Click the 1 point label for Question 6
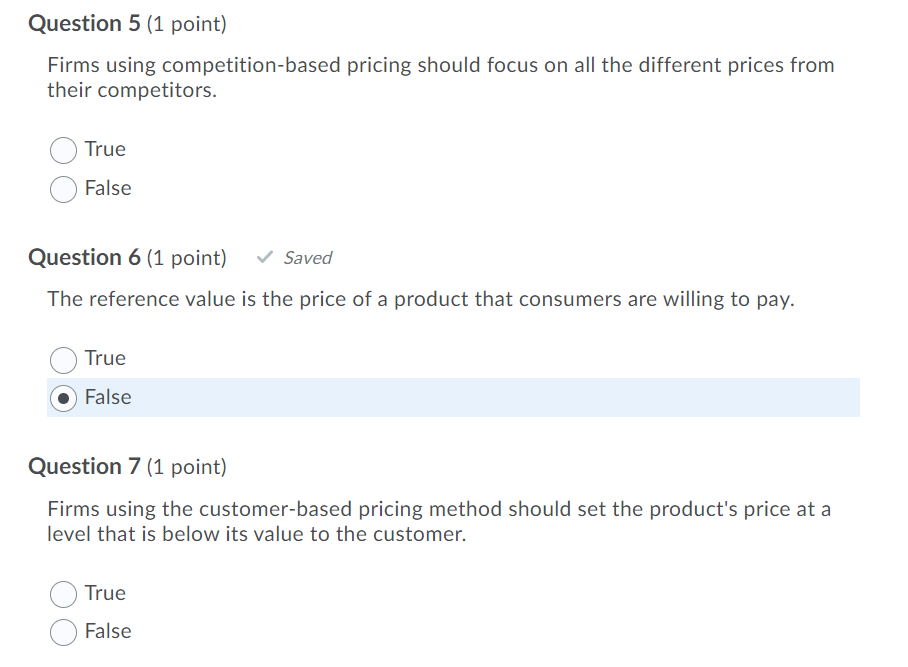 [185, 258]
